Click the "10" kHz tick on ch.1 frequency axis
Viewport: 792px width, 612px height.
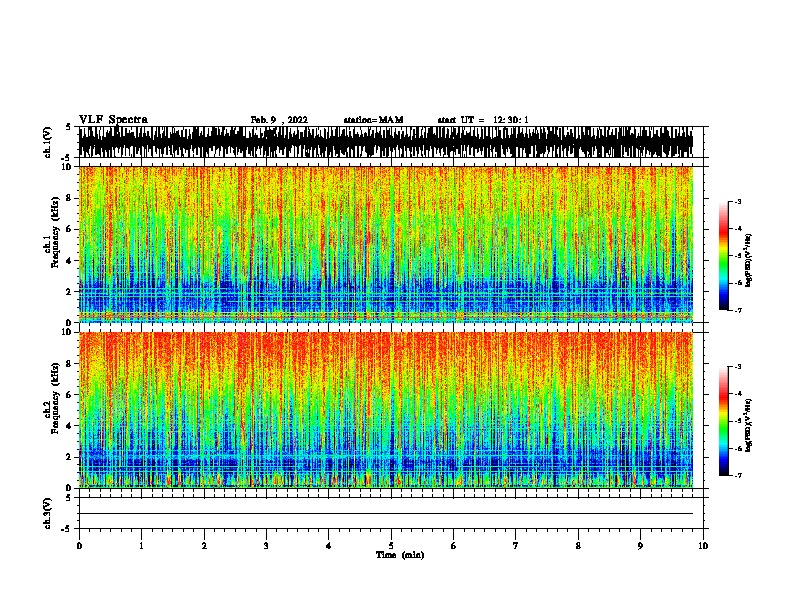coord(68,167)
